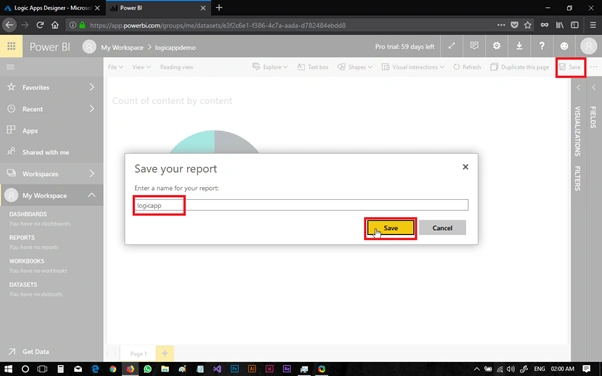Close the Save your report dialog
Screen dimensions: 602x376
point(465,167)
